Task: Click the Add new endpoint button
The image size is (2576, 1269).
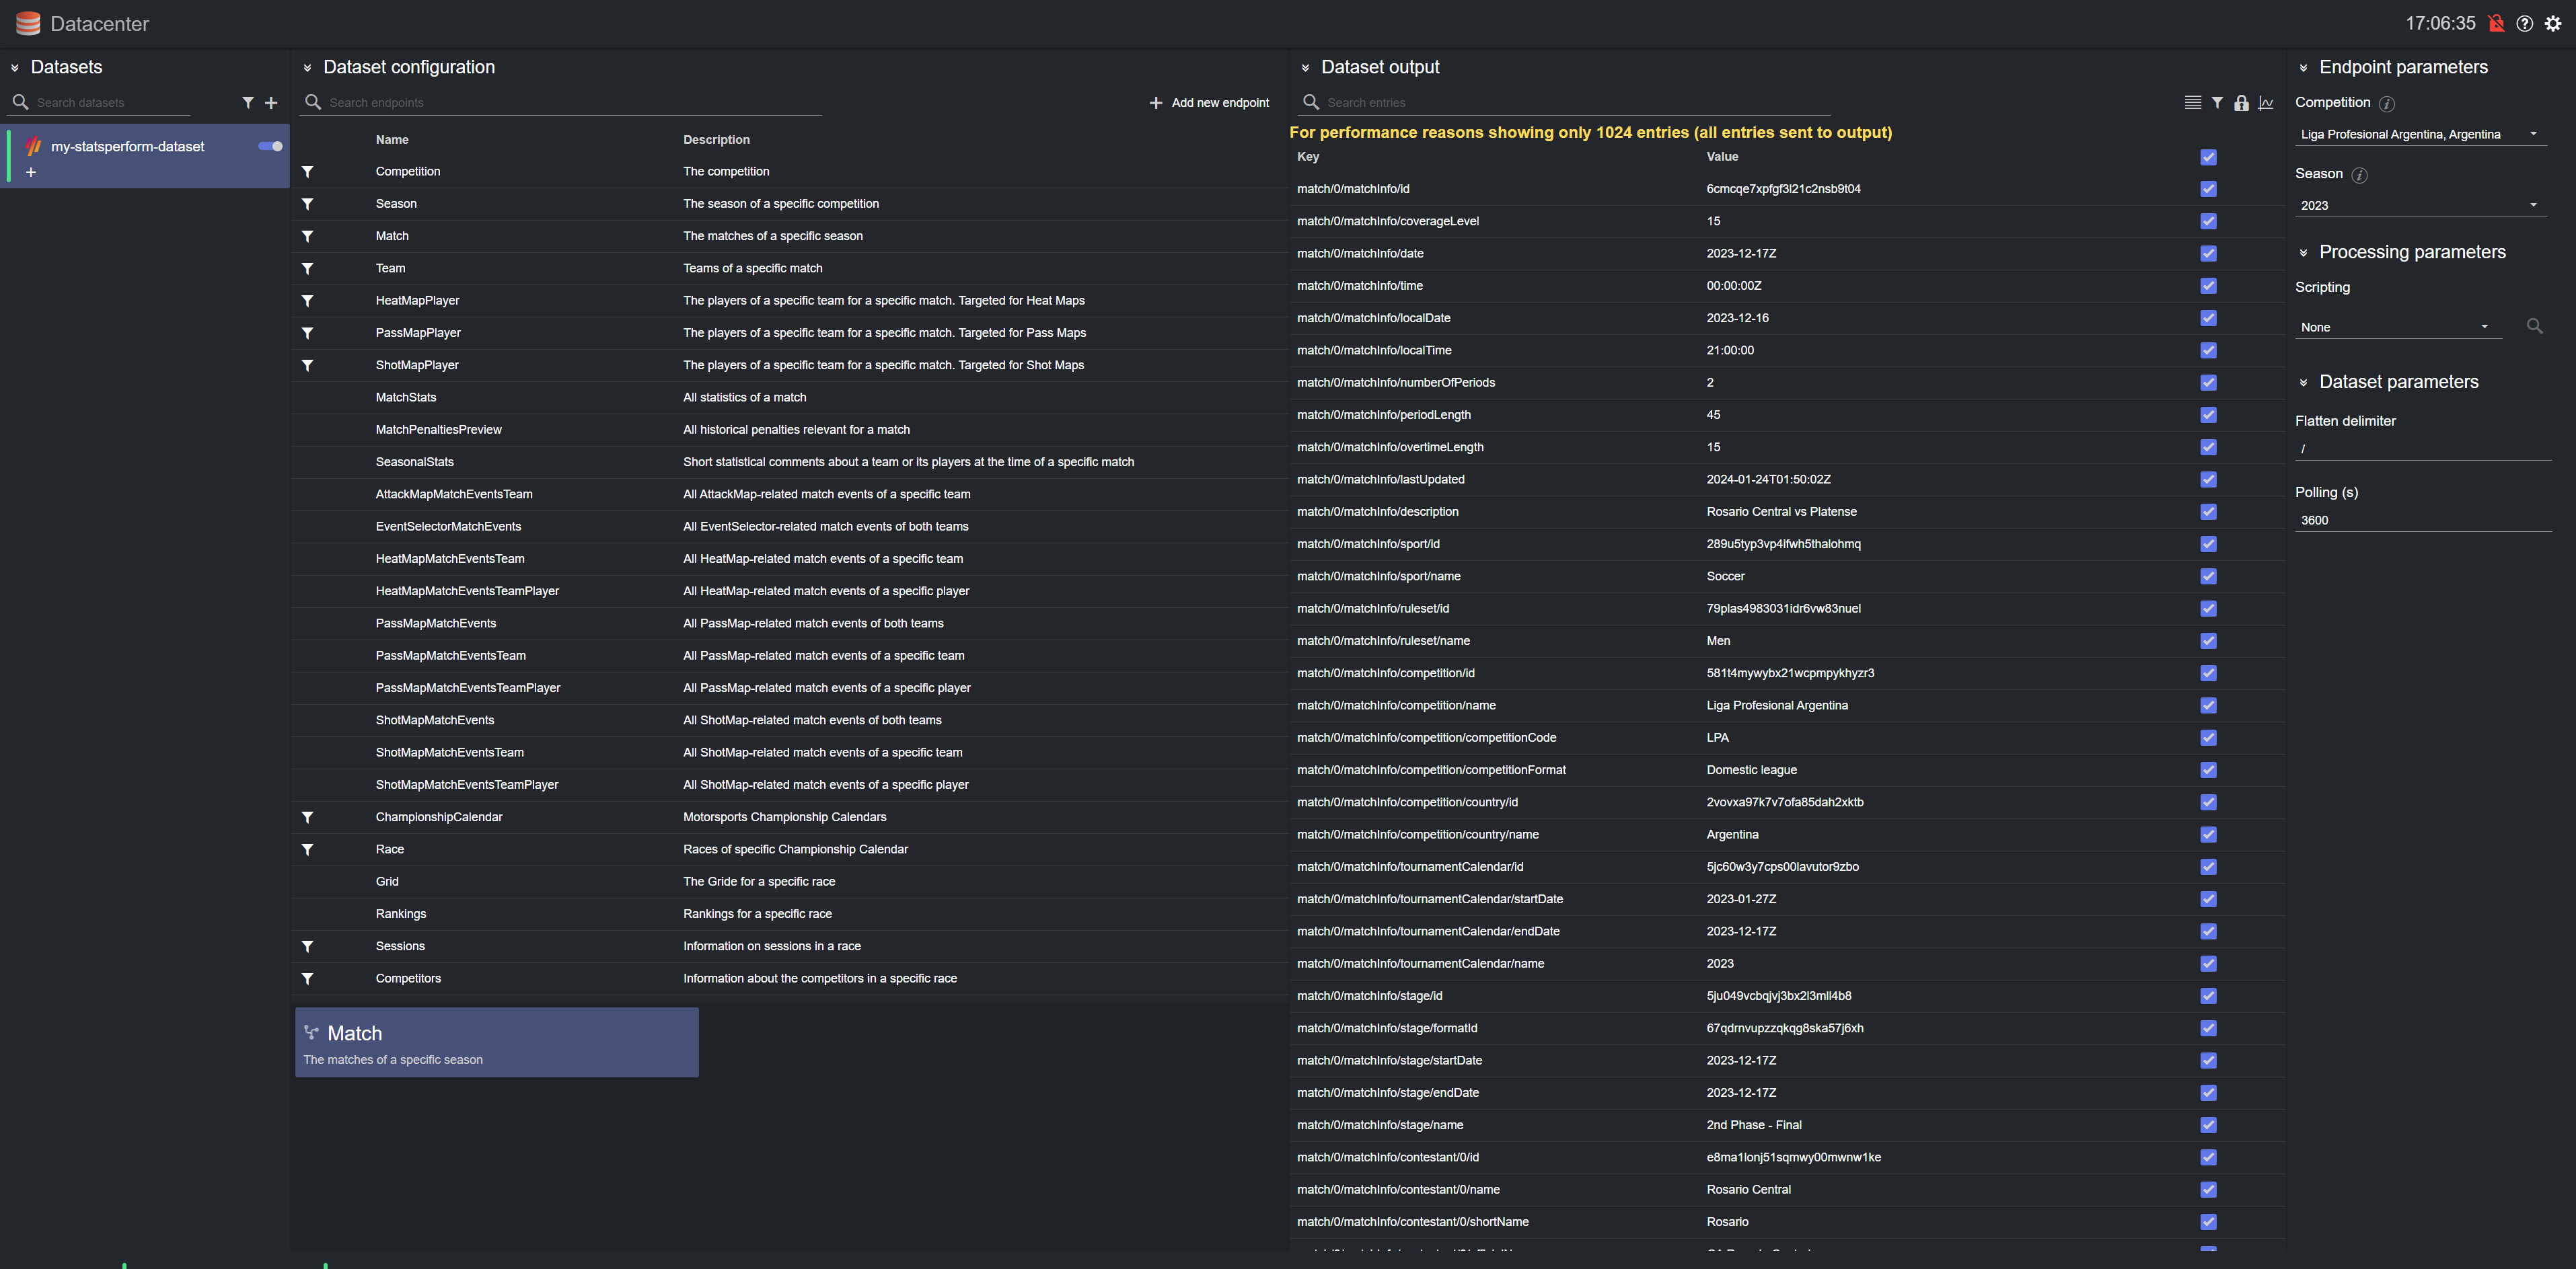Action: [x=1209, y=103]
